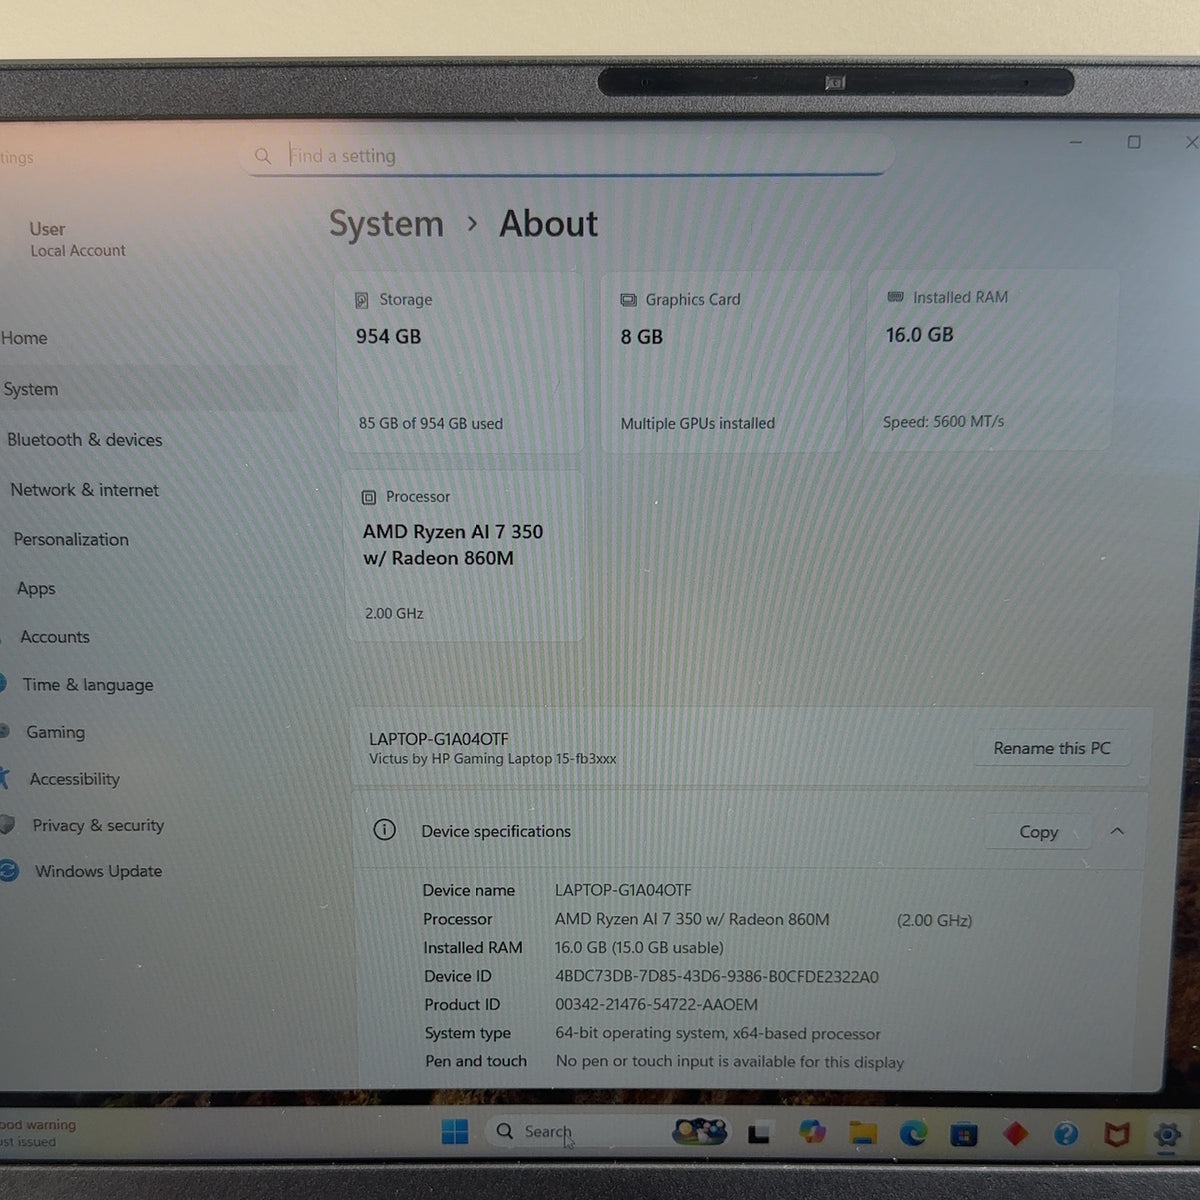This screenshot has width=1200, height=1200.
Task: Click the Windows Update sidebar icon
Action: [9, 871]
